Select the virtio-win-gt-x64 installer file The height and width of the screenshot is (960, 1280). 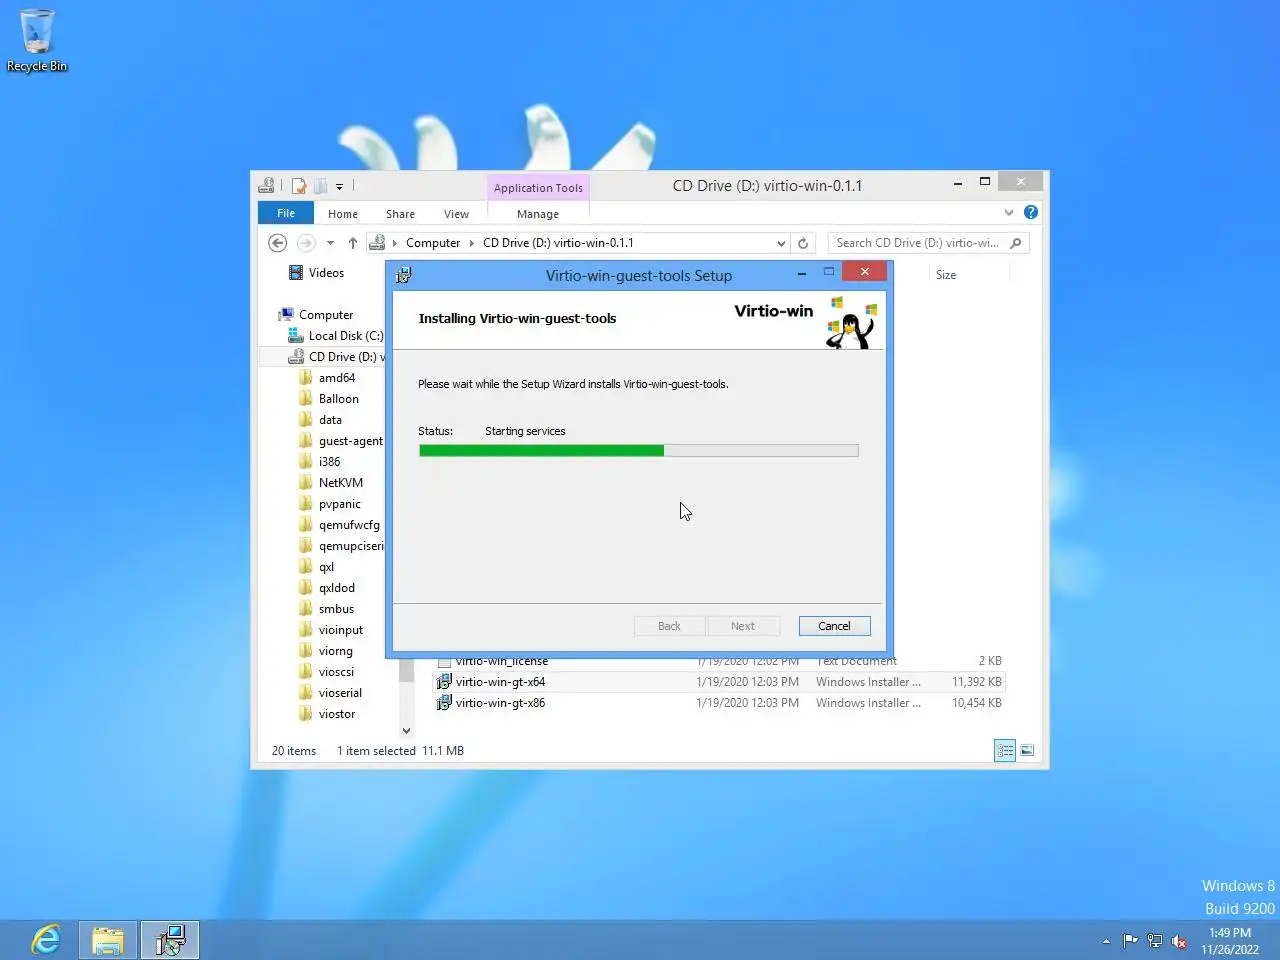pyautogui.click(x=718, y=682)
